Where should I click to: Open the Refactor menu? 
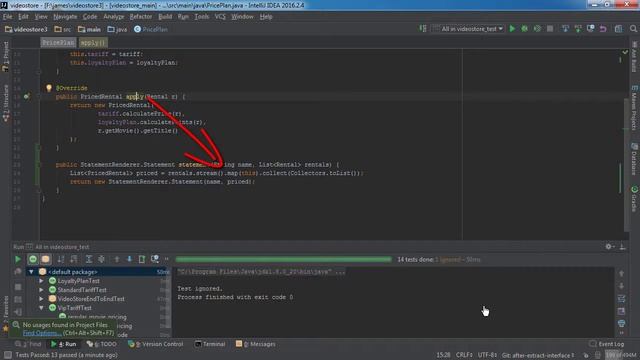(141, 17)
